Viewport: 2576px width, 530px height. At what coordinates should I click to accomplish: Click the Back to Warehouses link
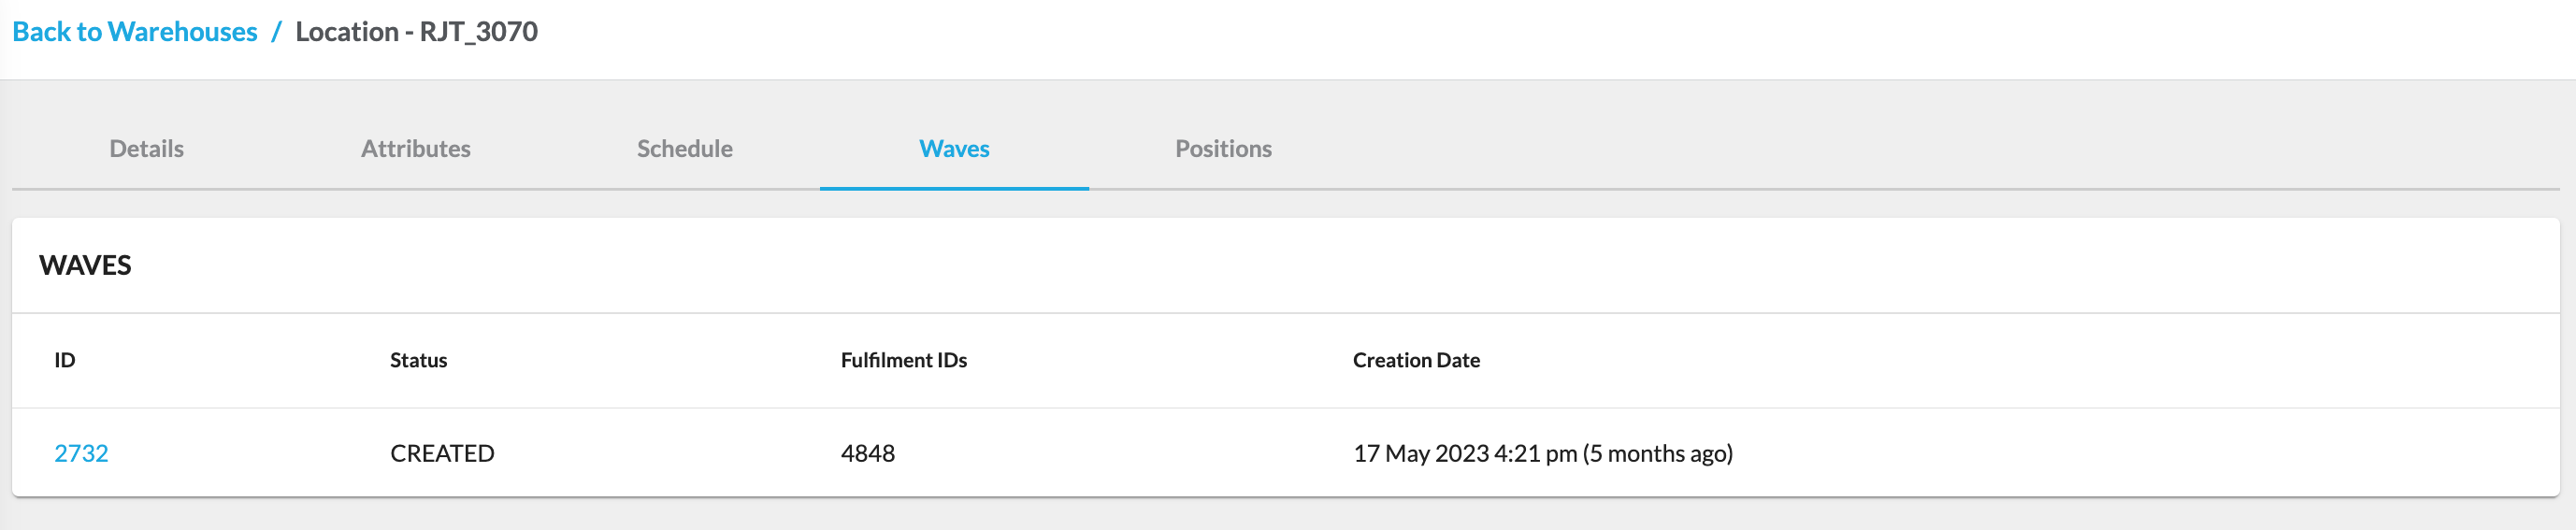(134, 32)
